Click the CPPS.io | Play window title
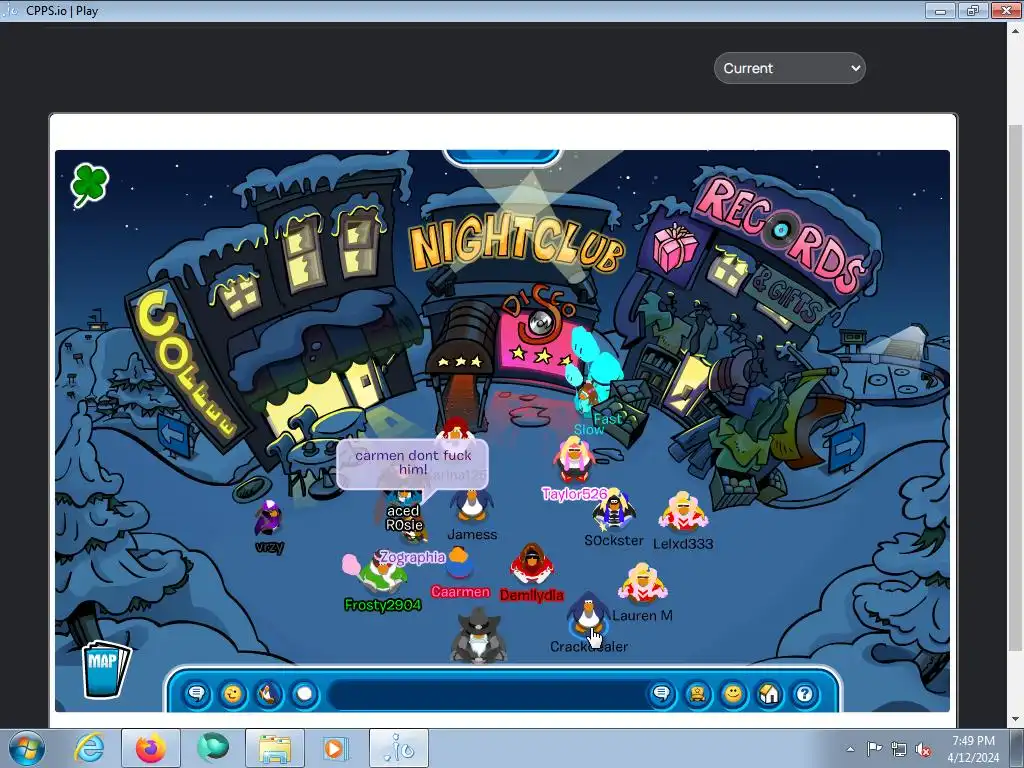The width and height of the screenshot is (1024, 768). (x=62, y=10)
